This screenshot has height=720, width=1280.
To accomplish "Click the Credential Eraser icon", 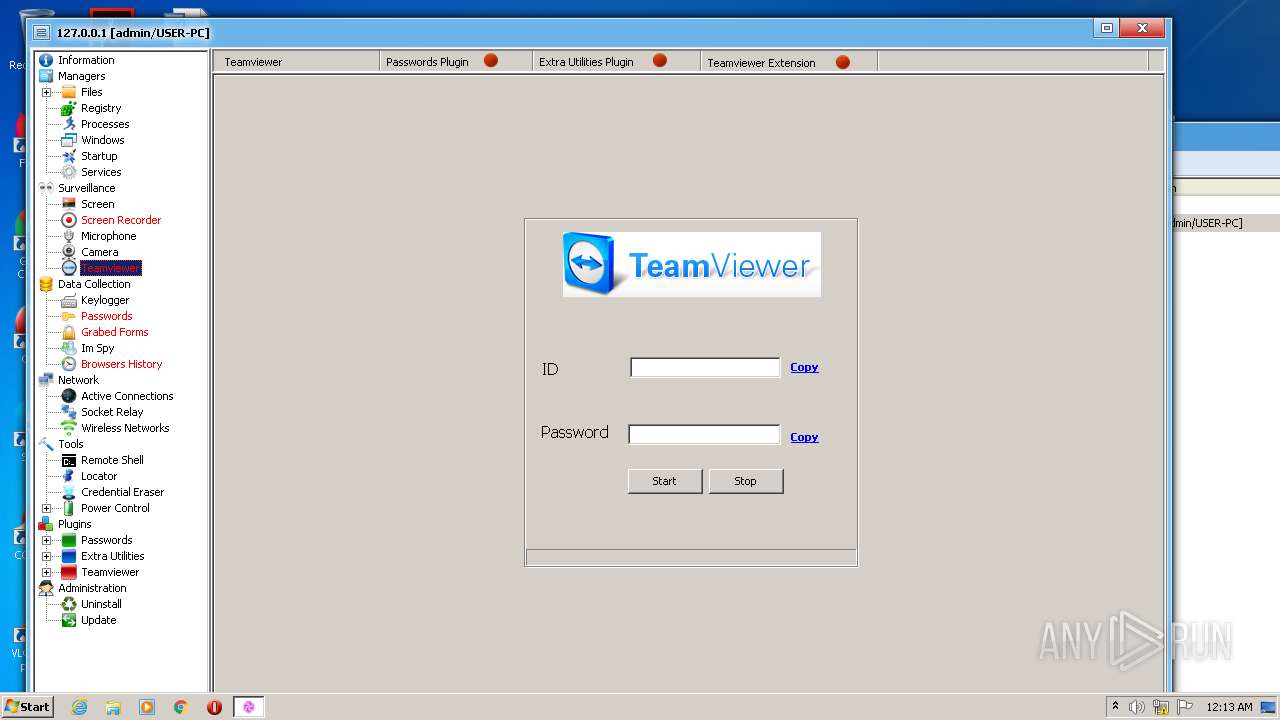I will click(x=69, y=492).
